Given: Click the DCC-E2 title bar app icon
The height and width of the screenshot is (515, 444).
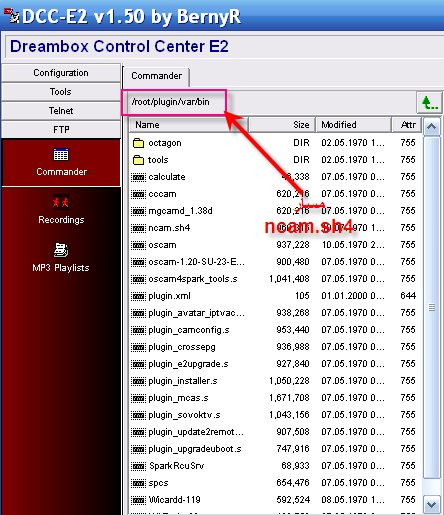Looking at the screenshot, I should click(11, 15).
